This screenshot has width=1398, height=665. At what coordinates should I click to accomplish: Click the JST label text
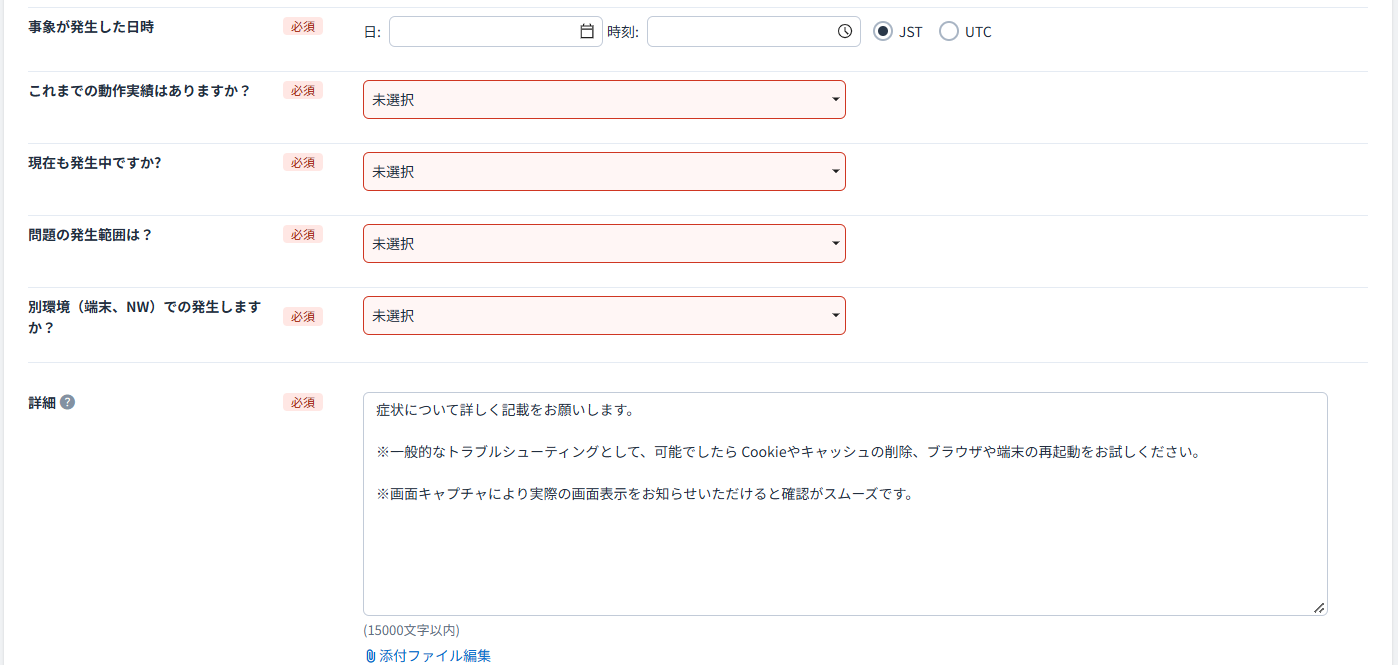coord(910,31)
